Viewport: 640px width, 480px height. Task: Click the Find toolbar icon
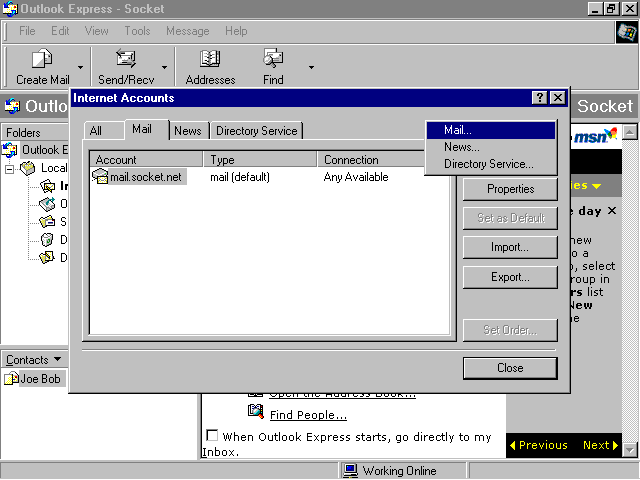pyautogui.click(x=273, y=58)
